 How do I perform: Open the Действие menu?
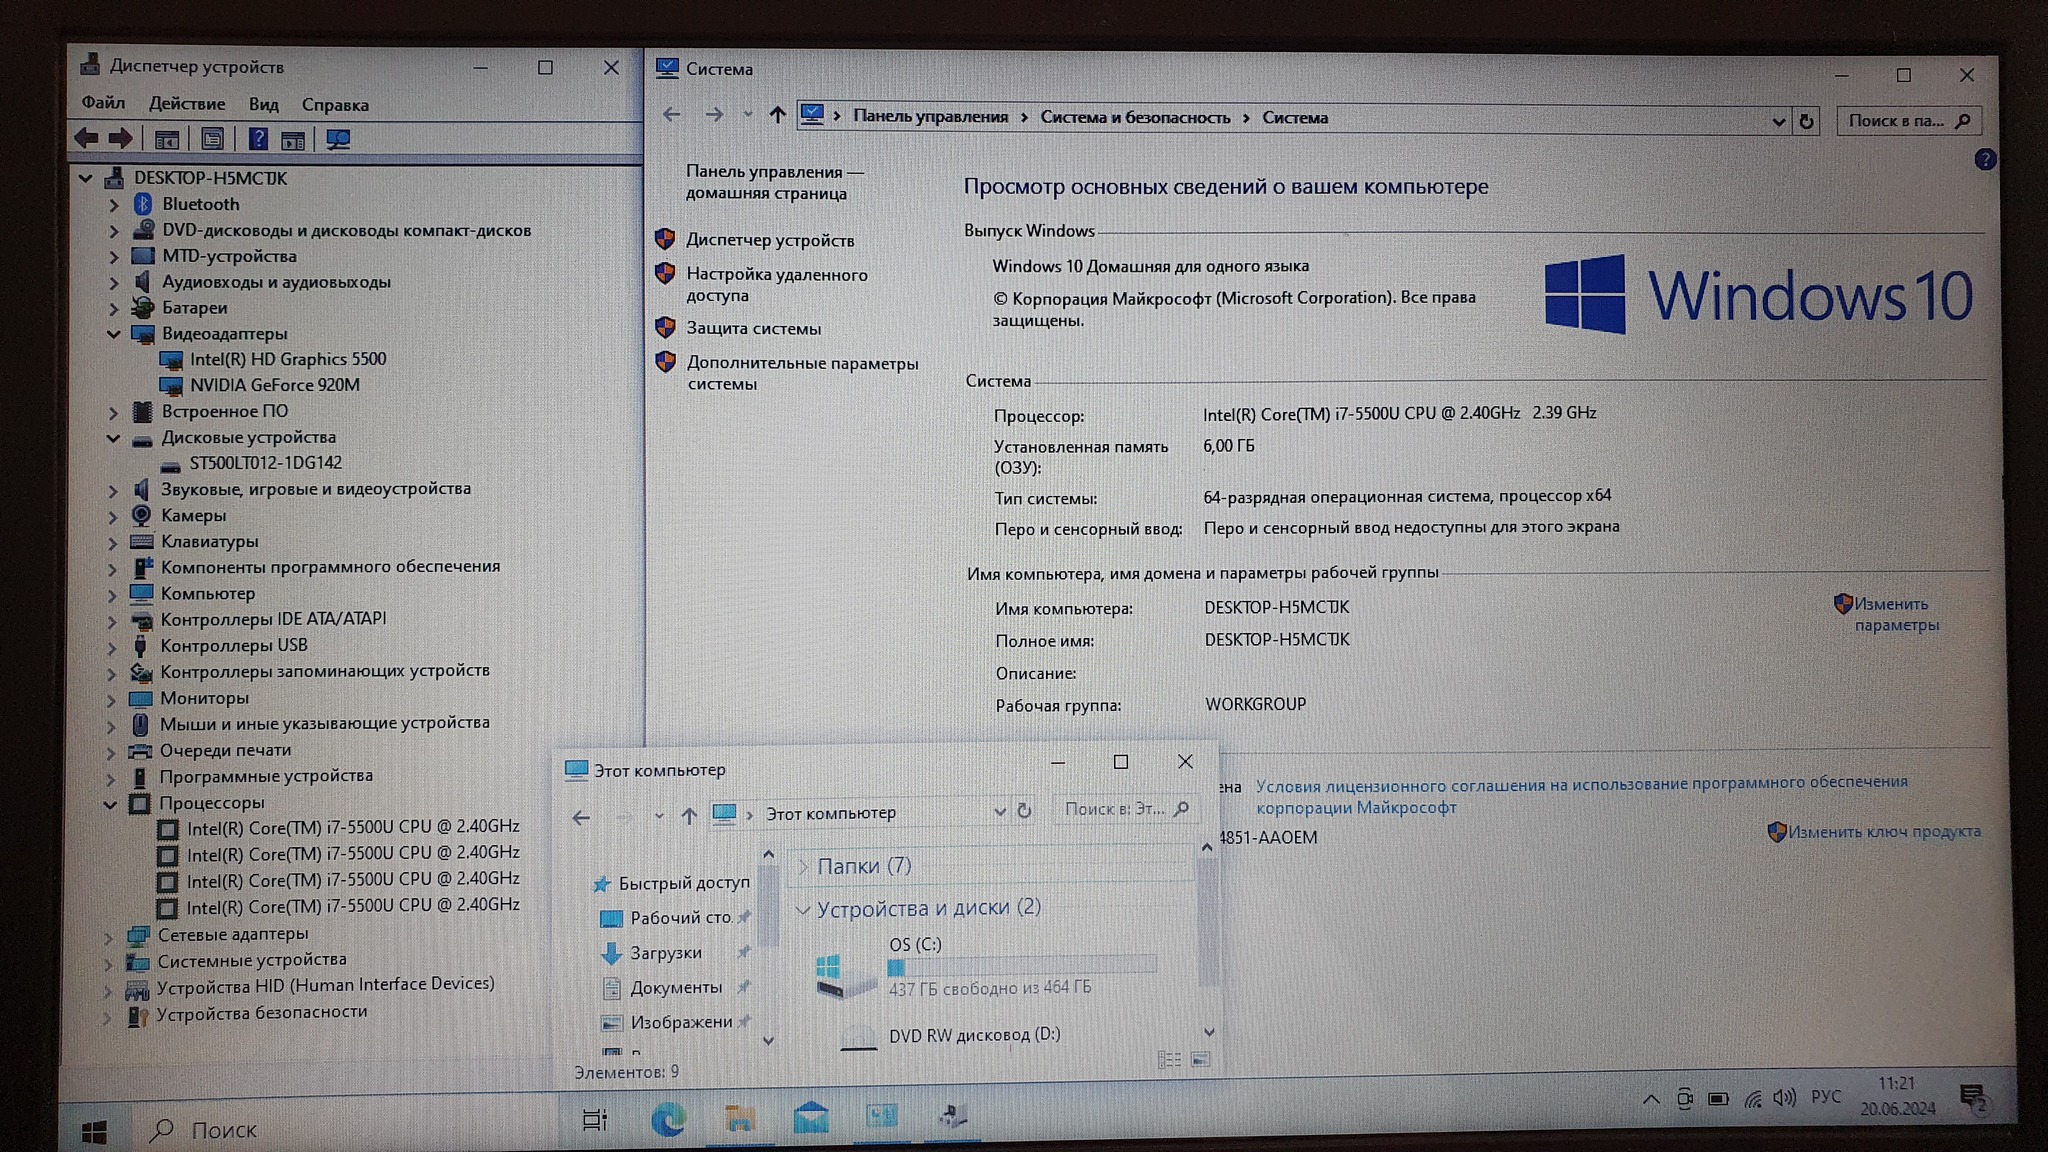pos(187,104)
